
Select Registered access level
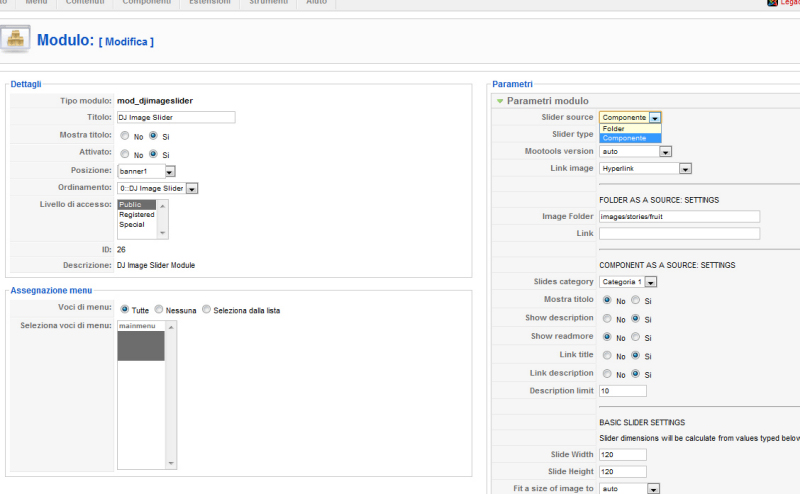[x=137, y=215]
